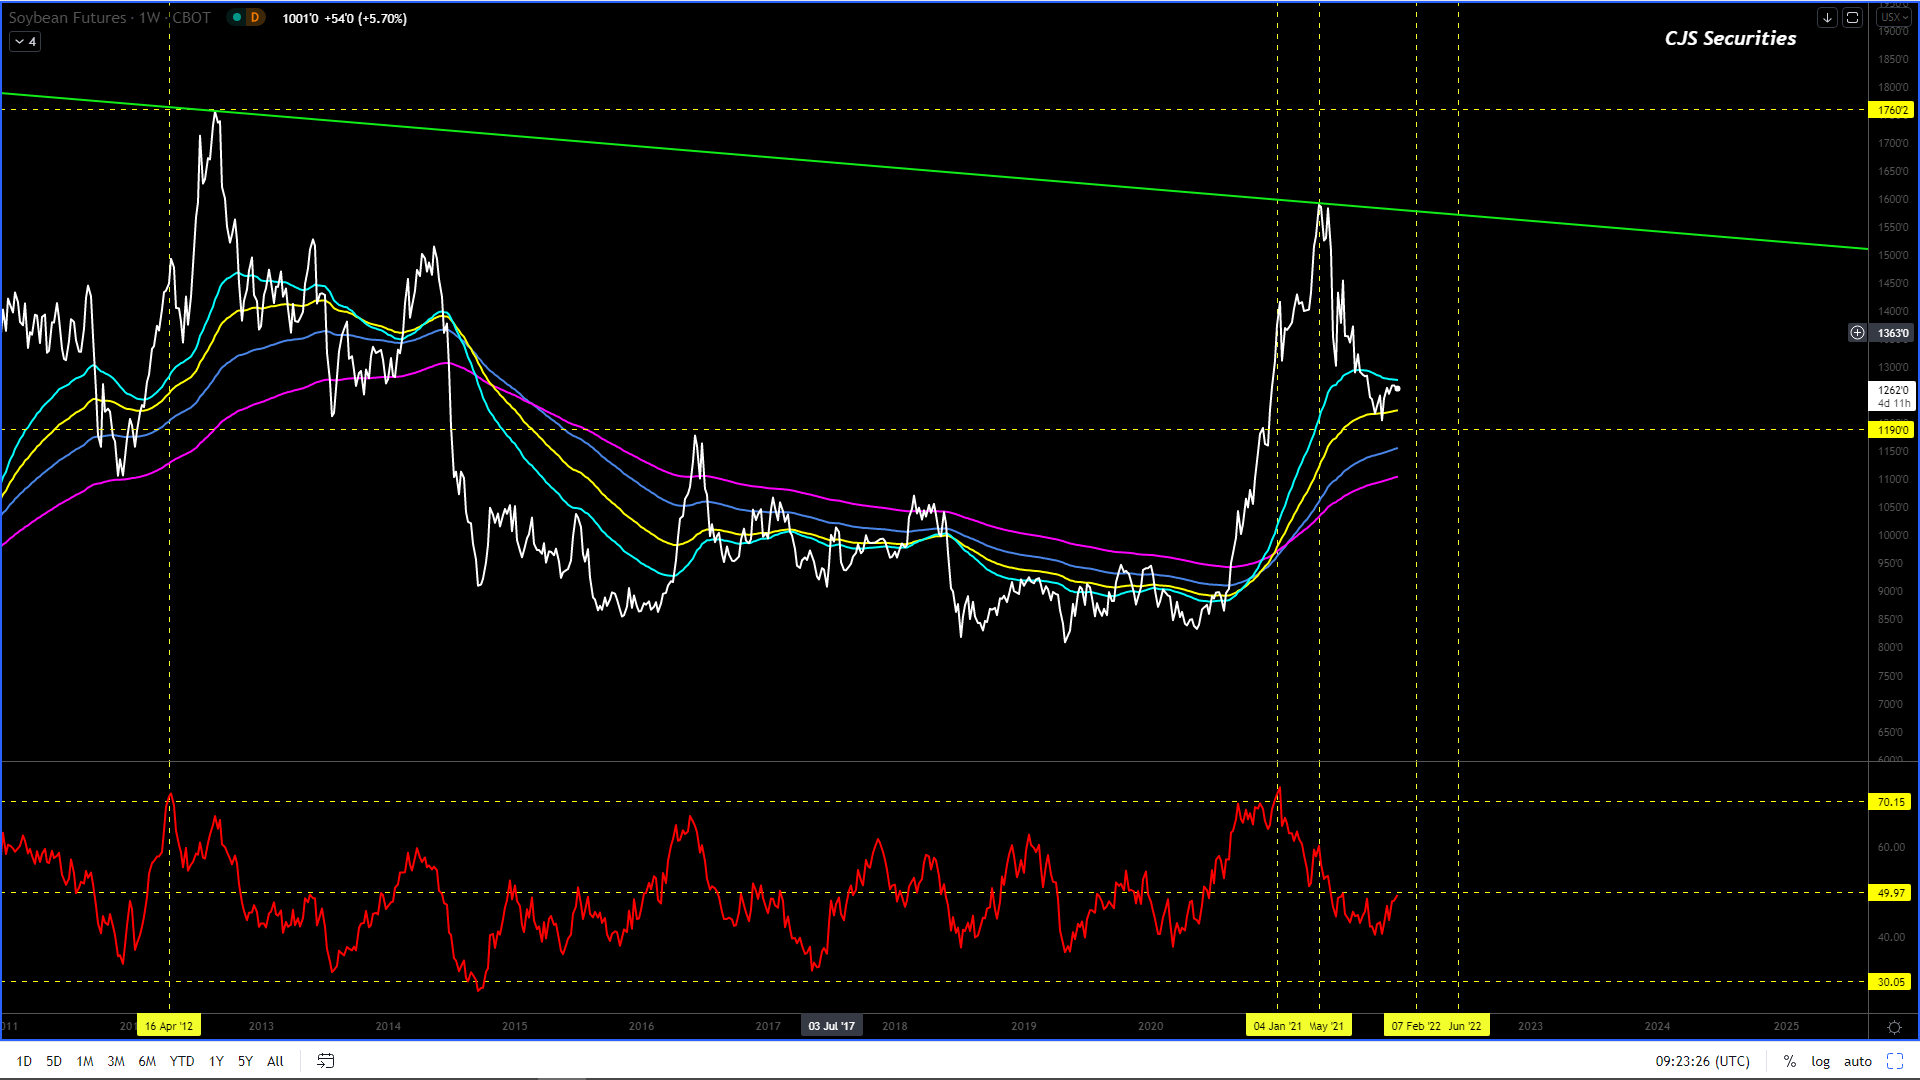
Task: Toggle fullscreen mode icon at bottom right
Action: pos(1895,1061)
